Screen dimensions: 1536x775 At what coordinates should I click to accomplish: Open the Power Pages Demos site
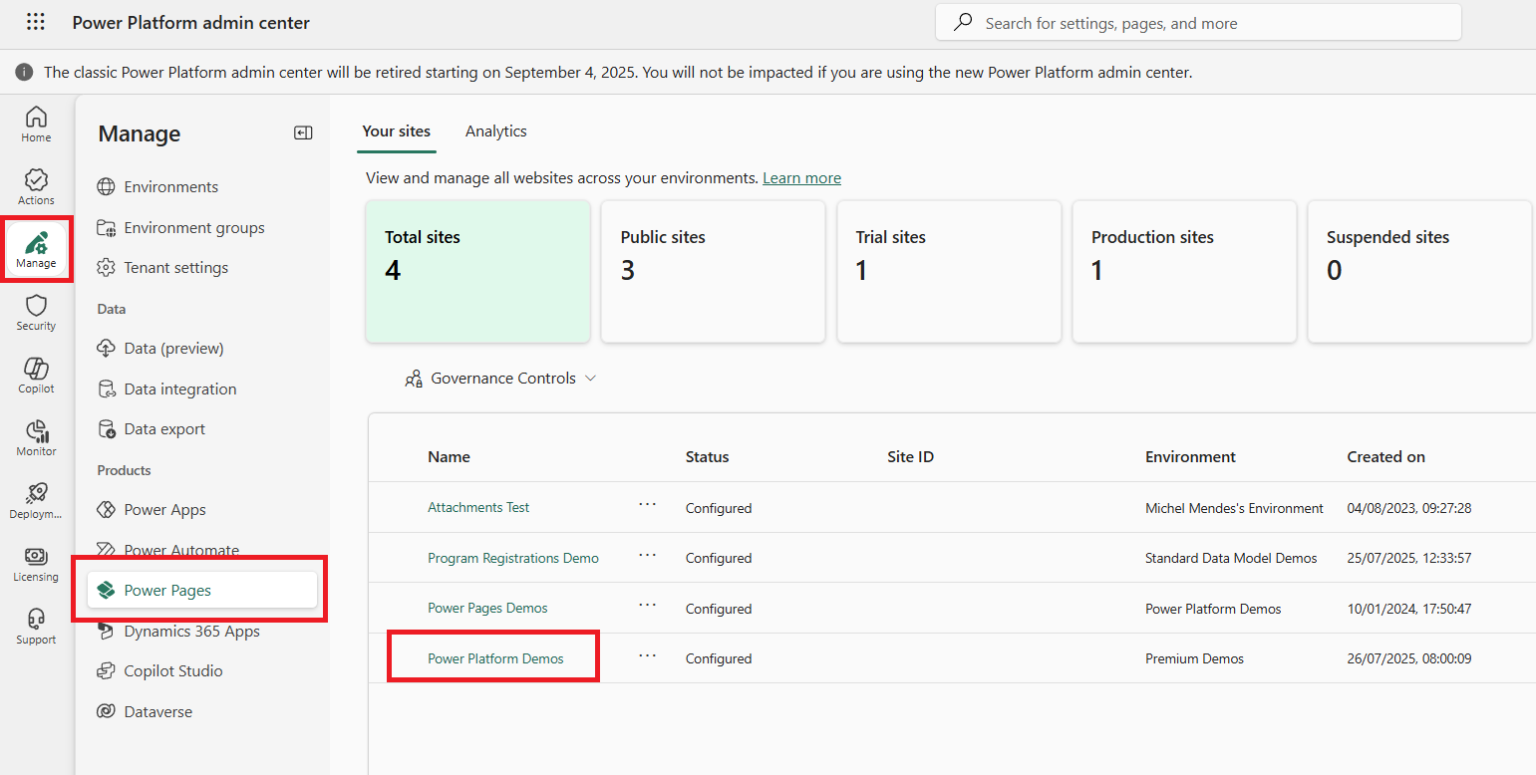tap(487, 607)
